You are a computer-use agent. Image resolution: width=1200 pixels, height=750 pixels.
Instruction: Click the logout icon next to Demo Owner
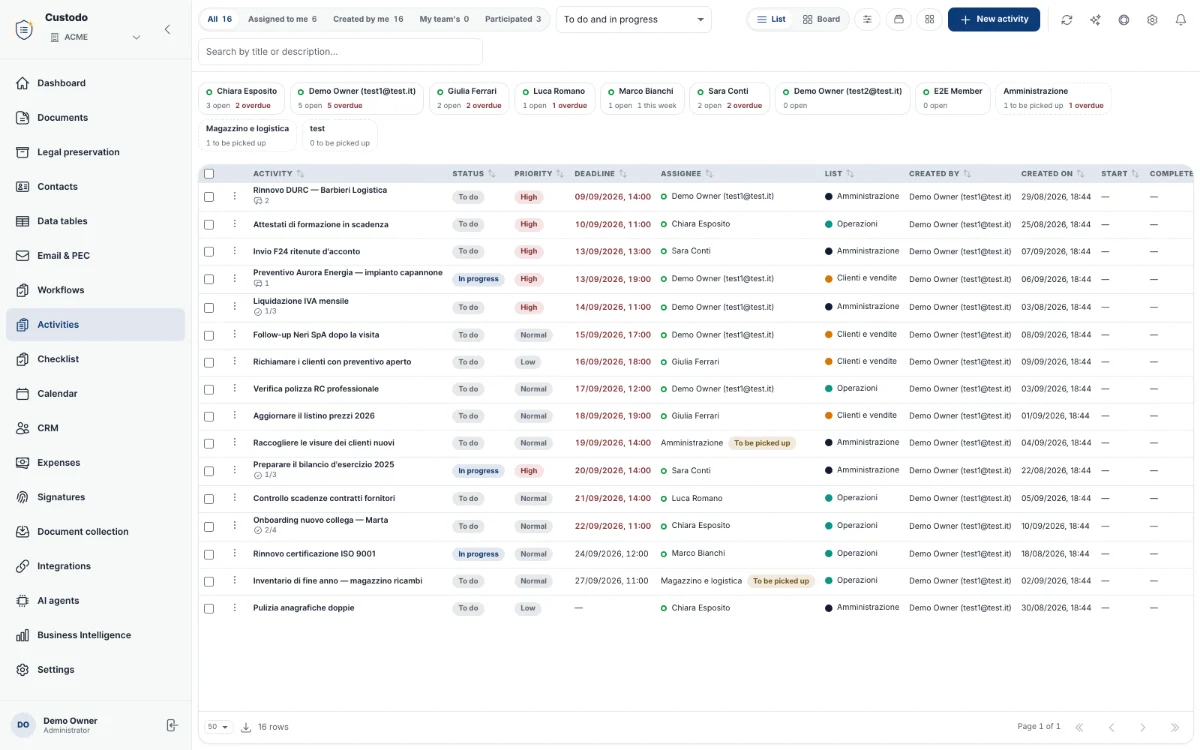coord(172,725)
